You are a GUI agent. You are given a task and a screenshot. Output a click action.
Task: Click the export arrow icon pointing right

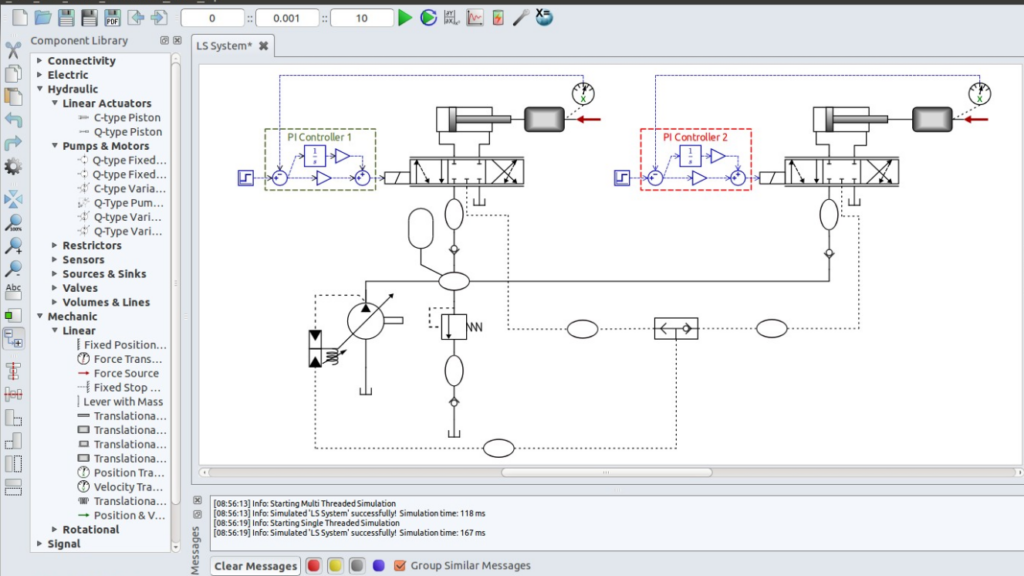[x=159, y=18]
